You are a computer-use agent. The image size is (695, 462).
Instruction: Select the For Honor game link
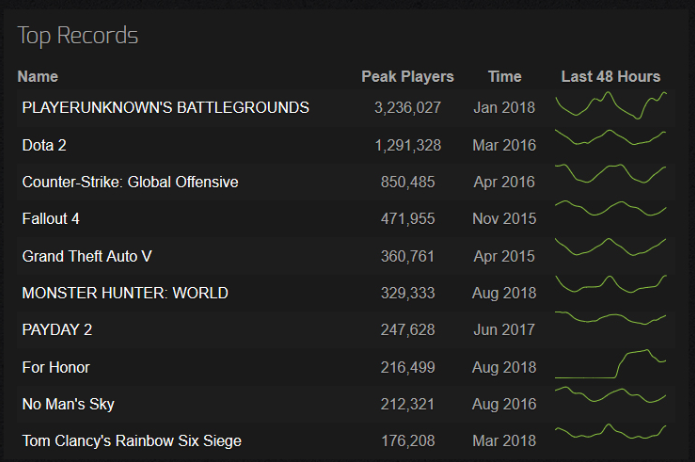point(56,368)
